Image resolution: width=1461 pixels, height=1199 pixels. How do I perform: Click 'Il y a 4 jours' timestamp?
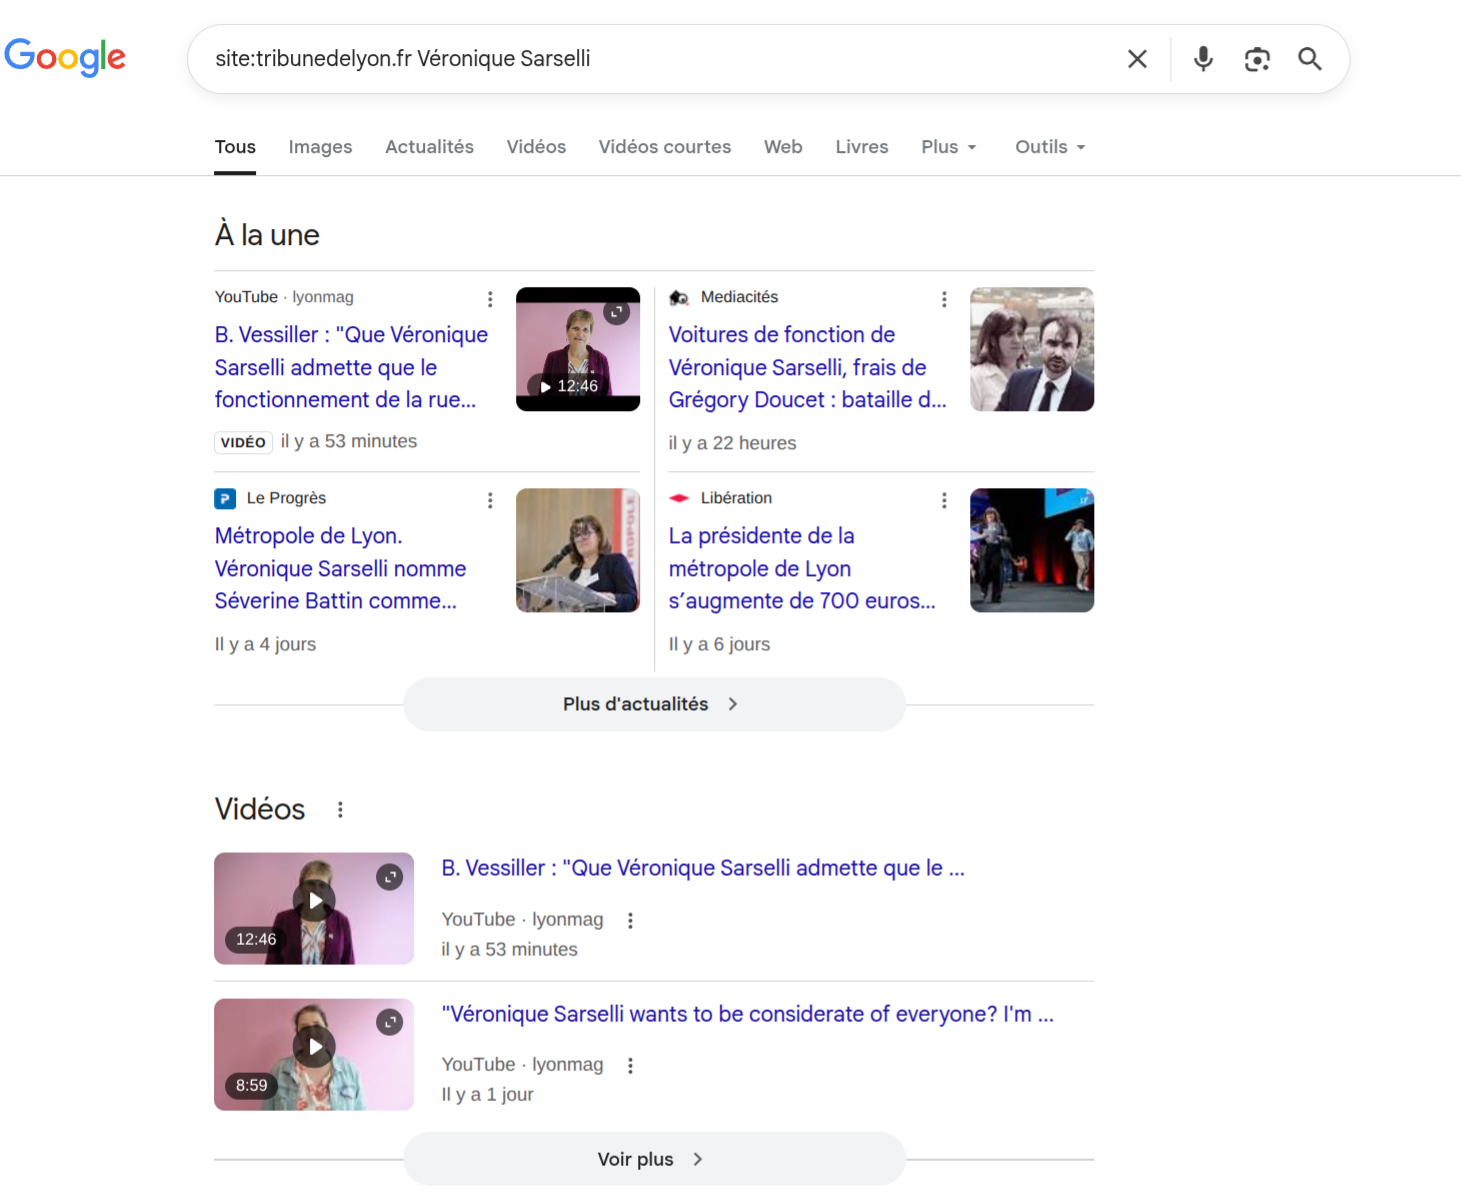pyautogui.click(x=265, y=644)
